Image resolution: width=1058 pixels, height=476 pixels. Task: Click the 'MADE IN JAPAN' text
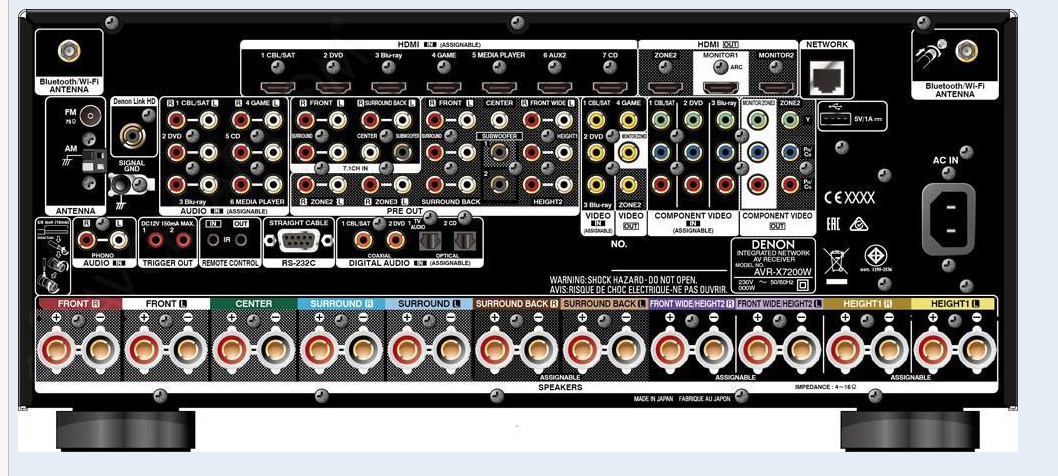pos(654,399)
